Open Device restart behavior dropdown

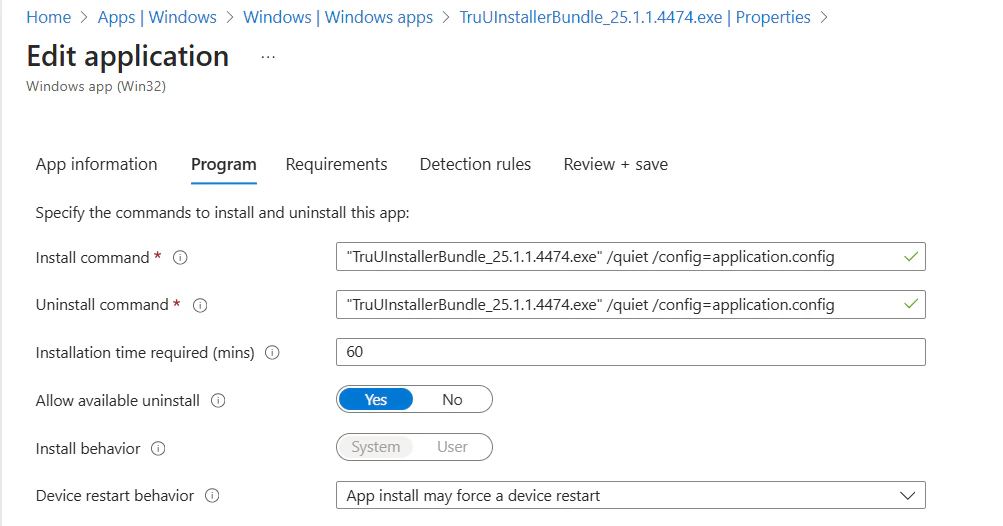[631, 495]
